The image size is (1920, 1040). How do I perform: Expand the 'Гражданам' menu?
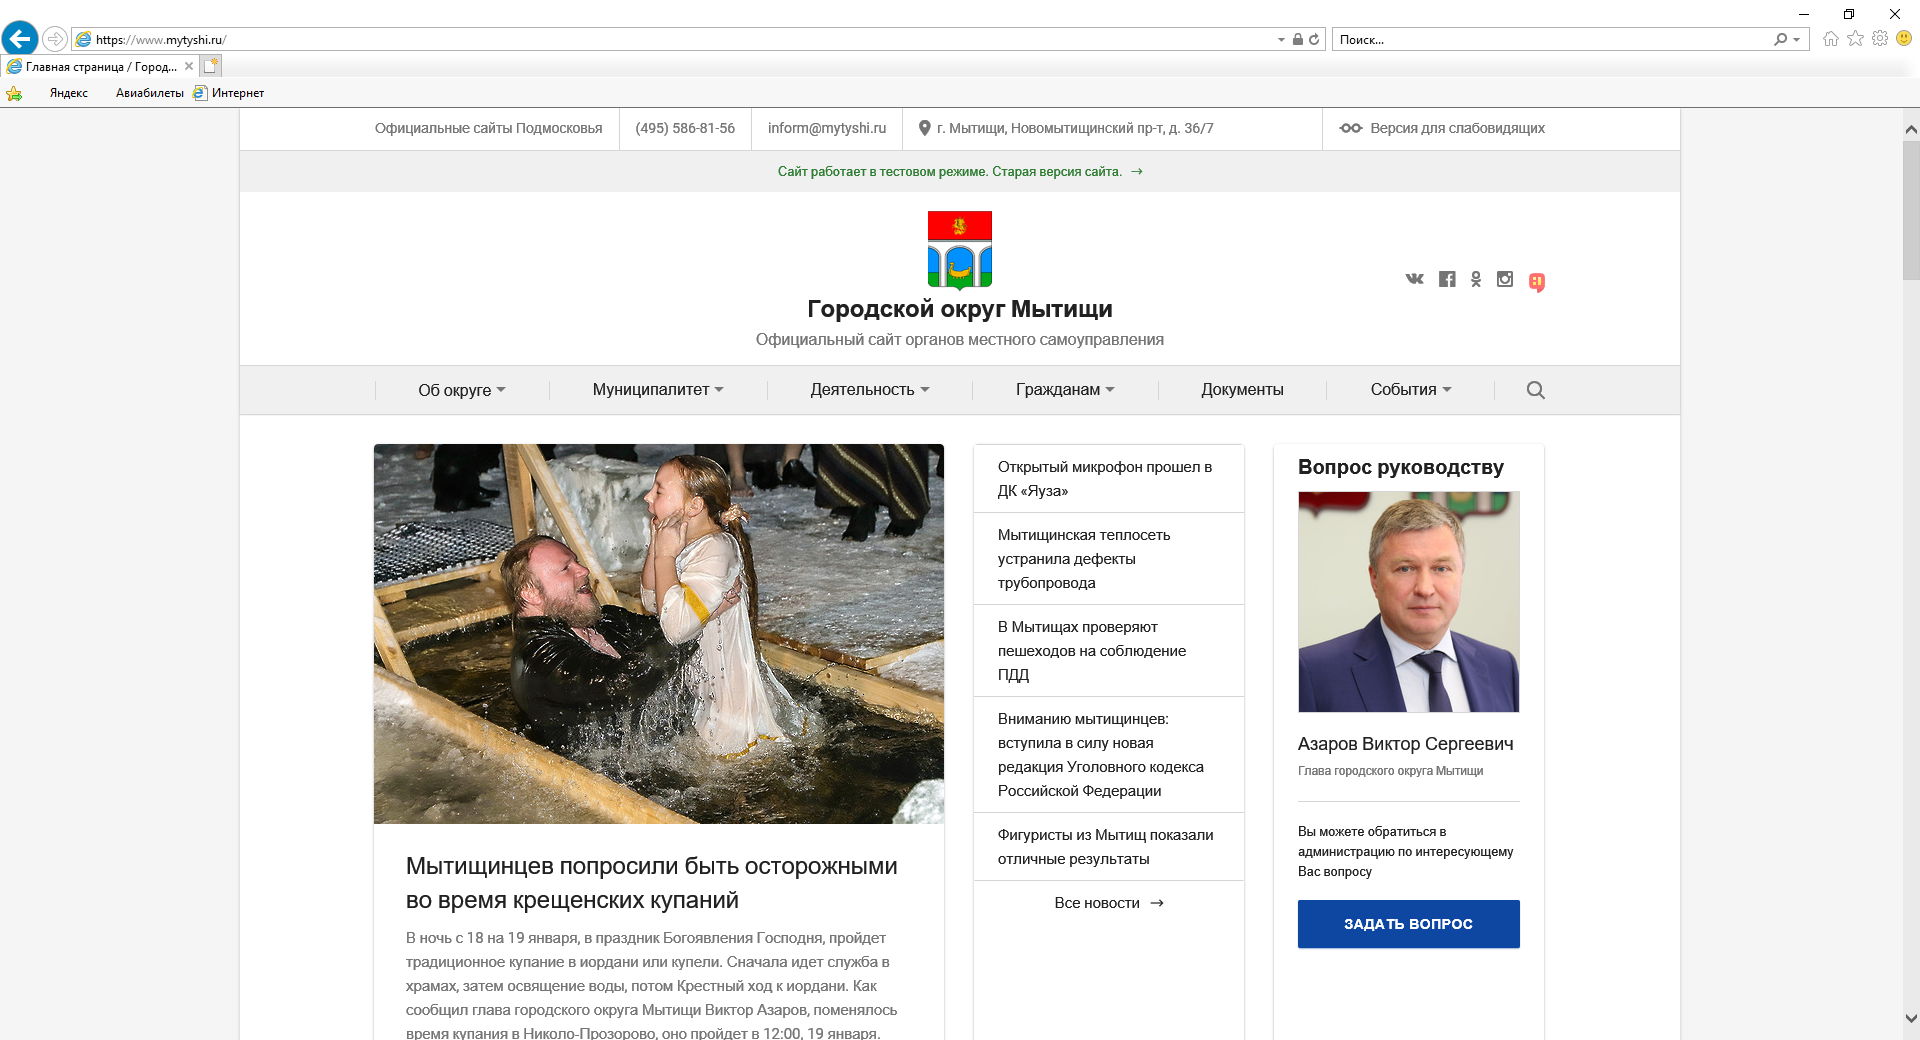tap(1065, 390)
